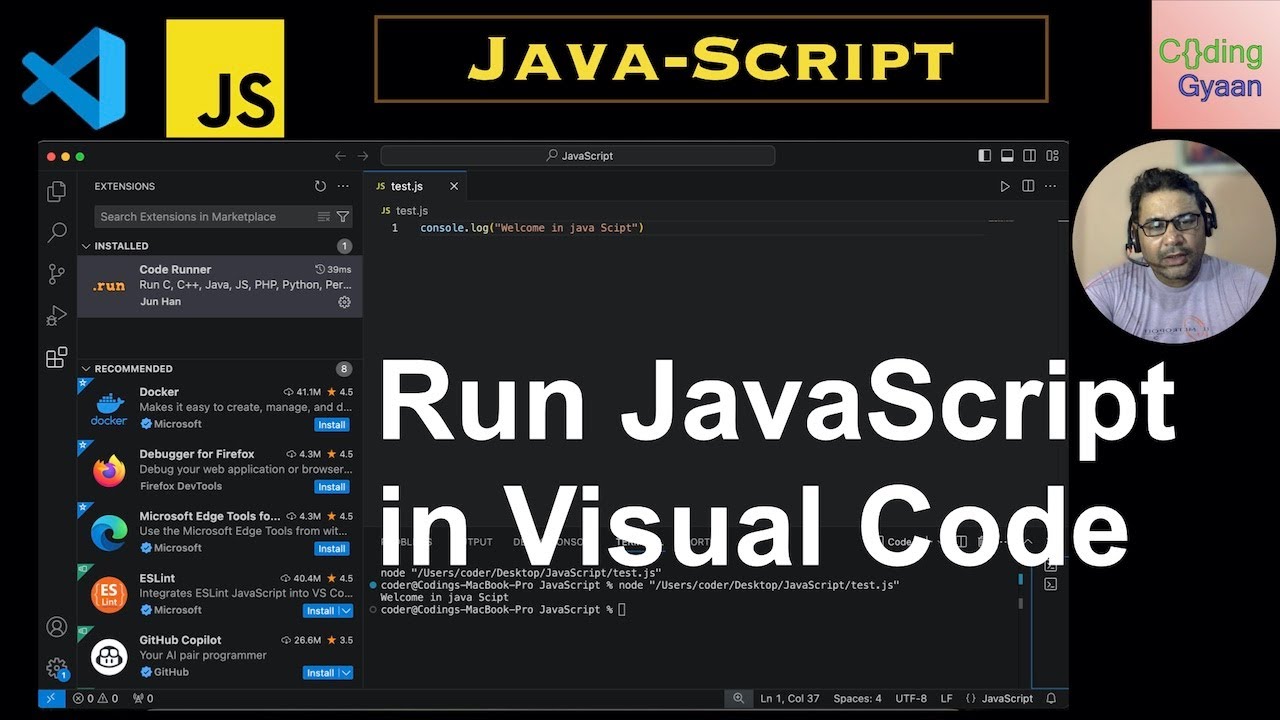
Task: Open the filter extensions funnel
Action: coord(343,216)
